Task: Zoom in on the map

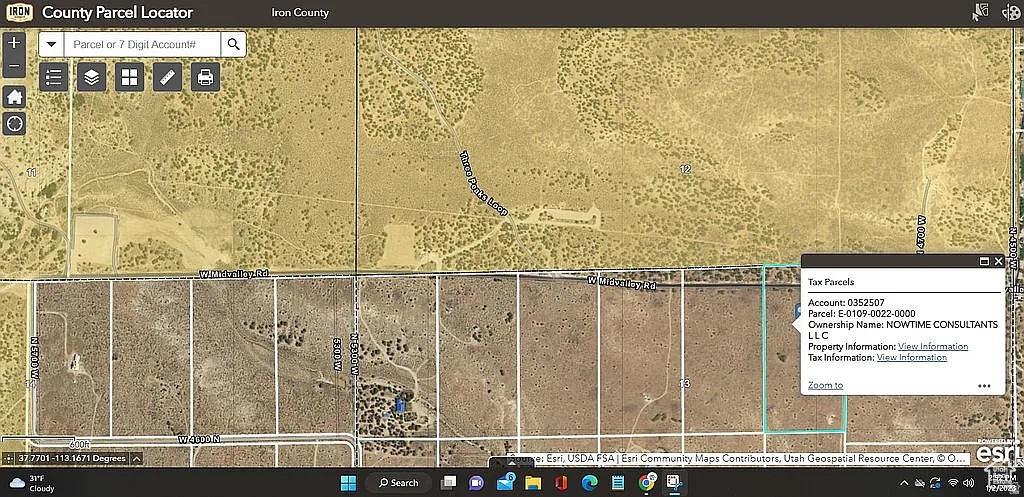Action: point(14,44)
